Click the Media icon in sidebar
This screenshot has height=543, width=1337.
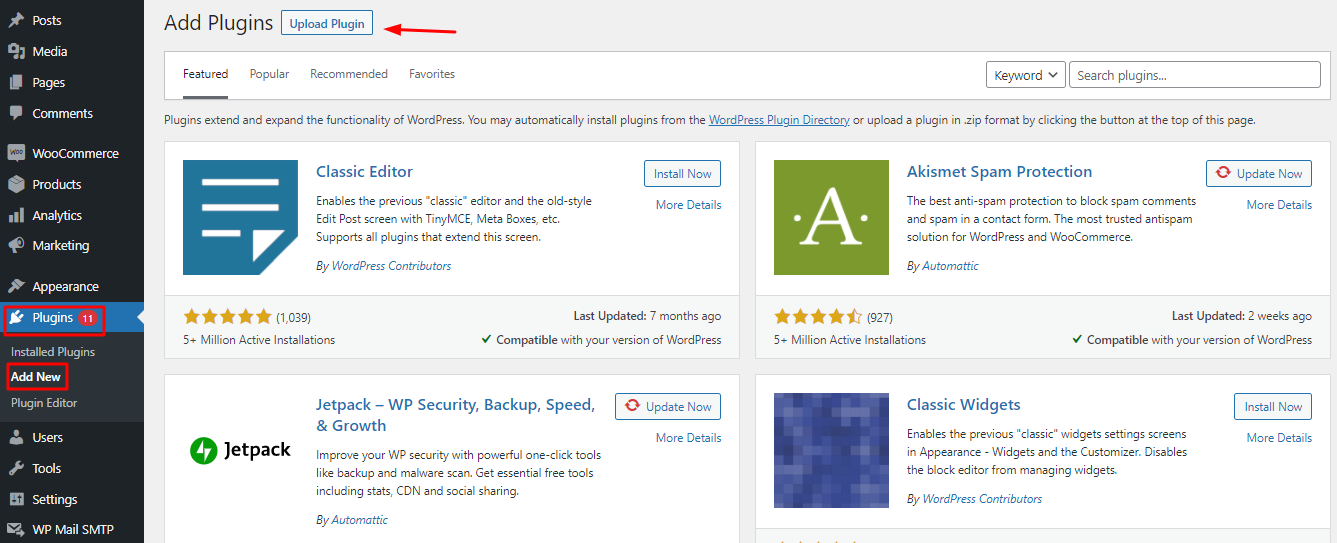16,51
